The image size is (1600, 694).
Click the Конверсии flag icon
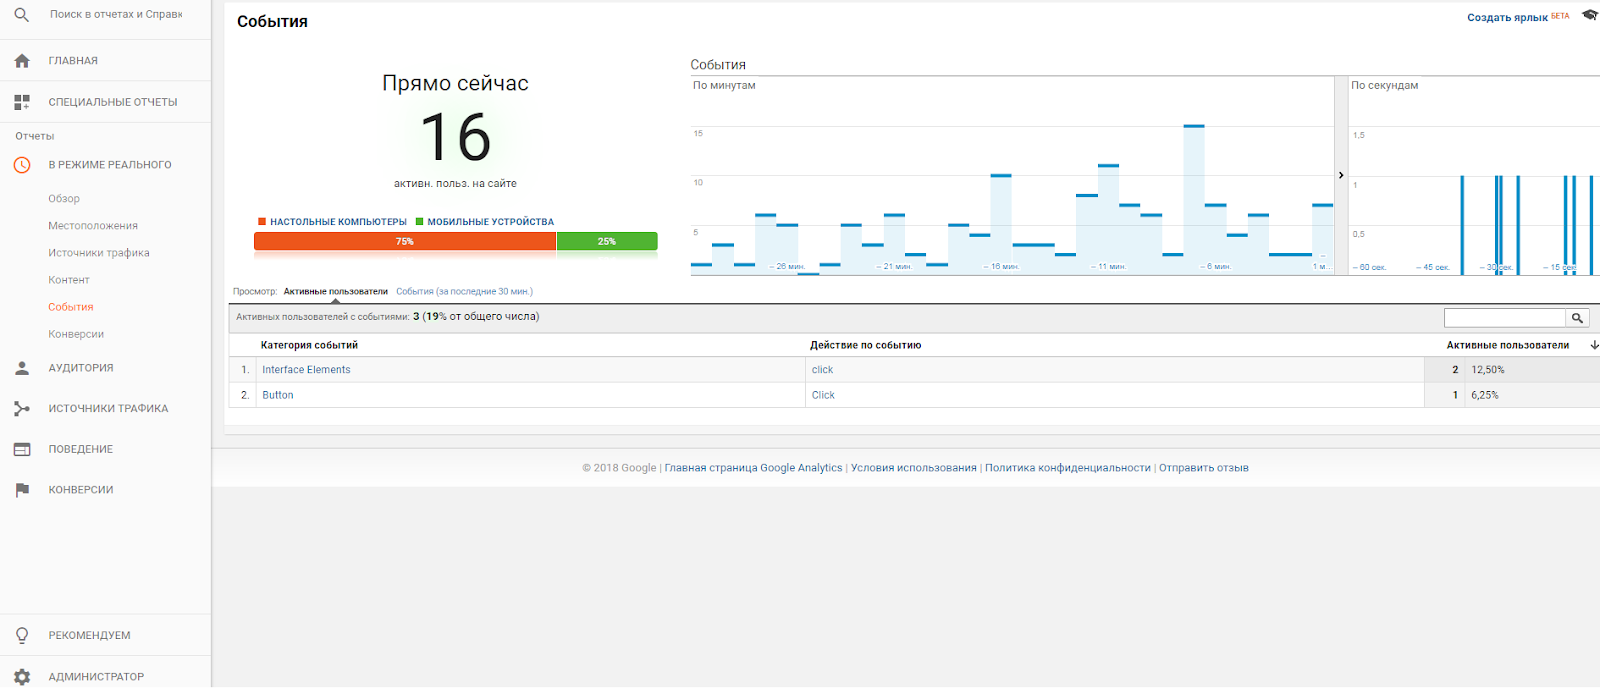click(x=22, y=490)
